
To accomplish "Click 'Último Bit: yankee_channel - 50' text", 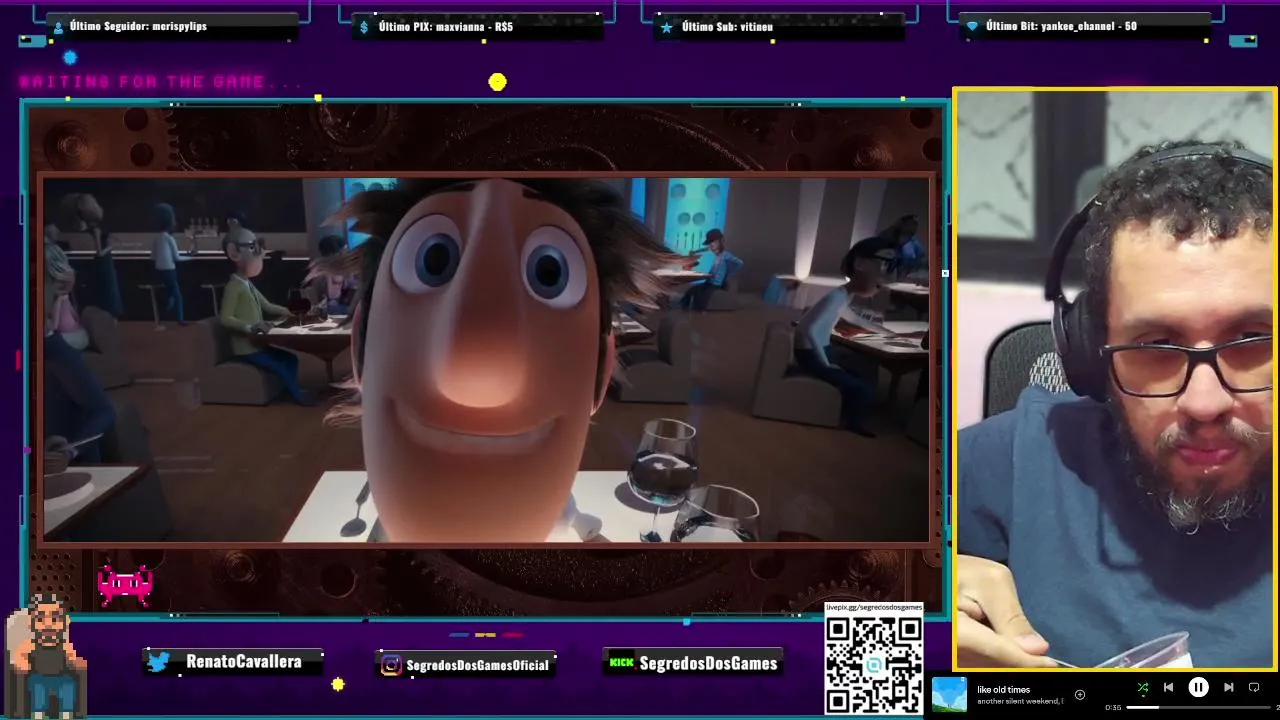I will click(1061, 26).
